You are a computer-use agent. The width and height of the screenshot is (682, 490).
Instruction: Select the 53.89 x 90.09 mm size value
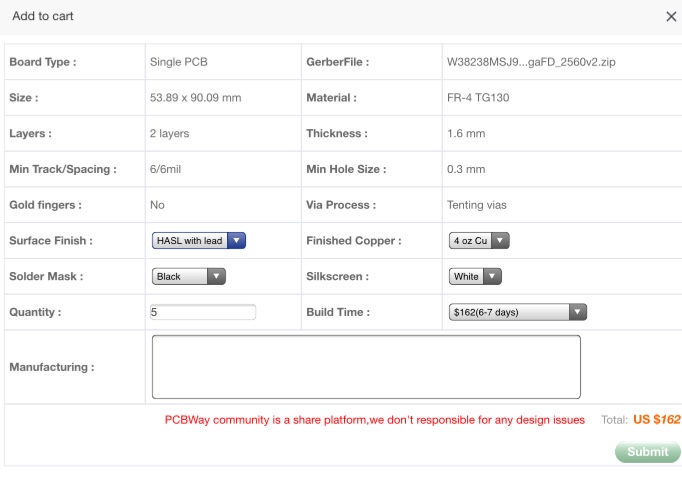(x=195, y=98)
